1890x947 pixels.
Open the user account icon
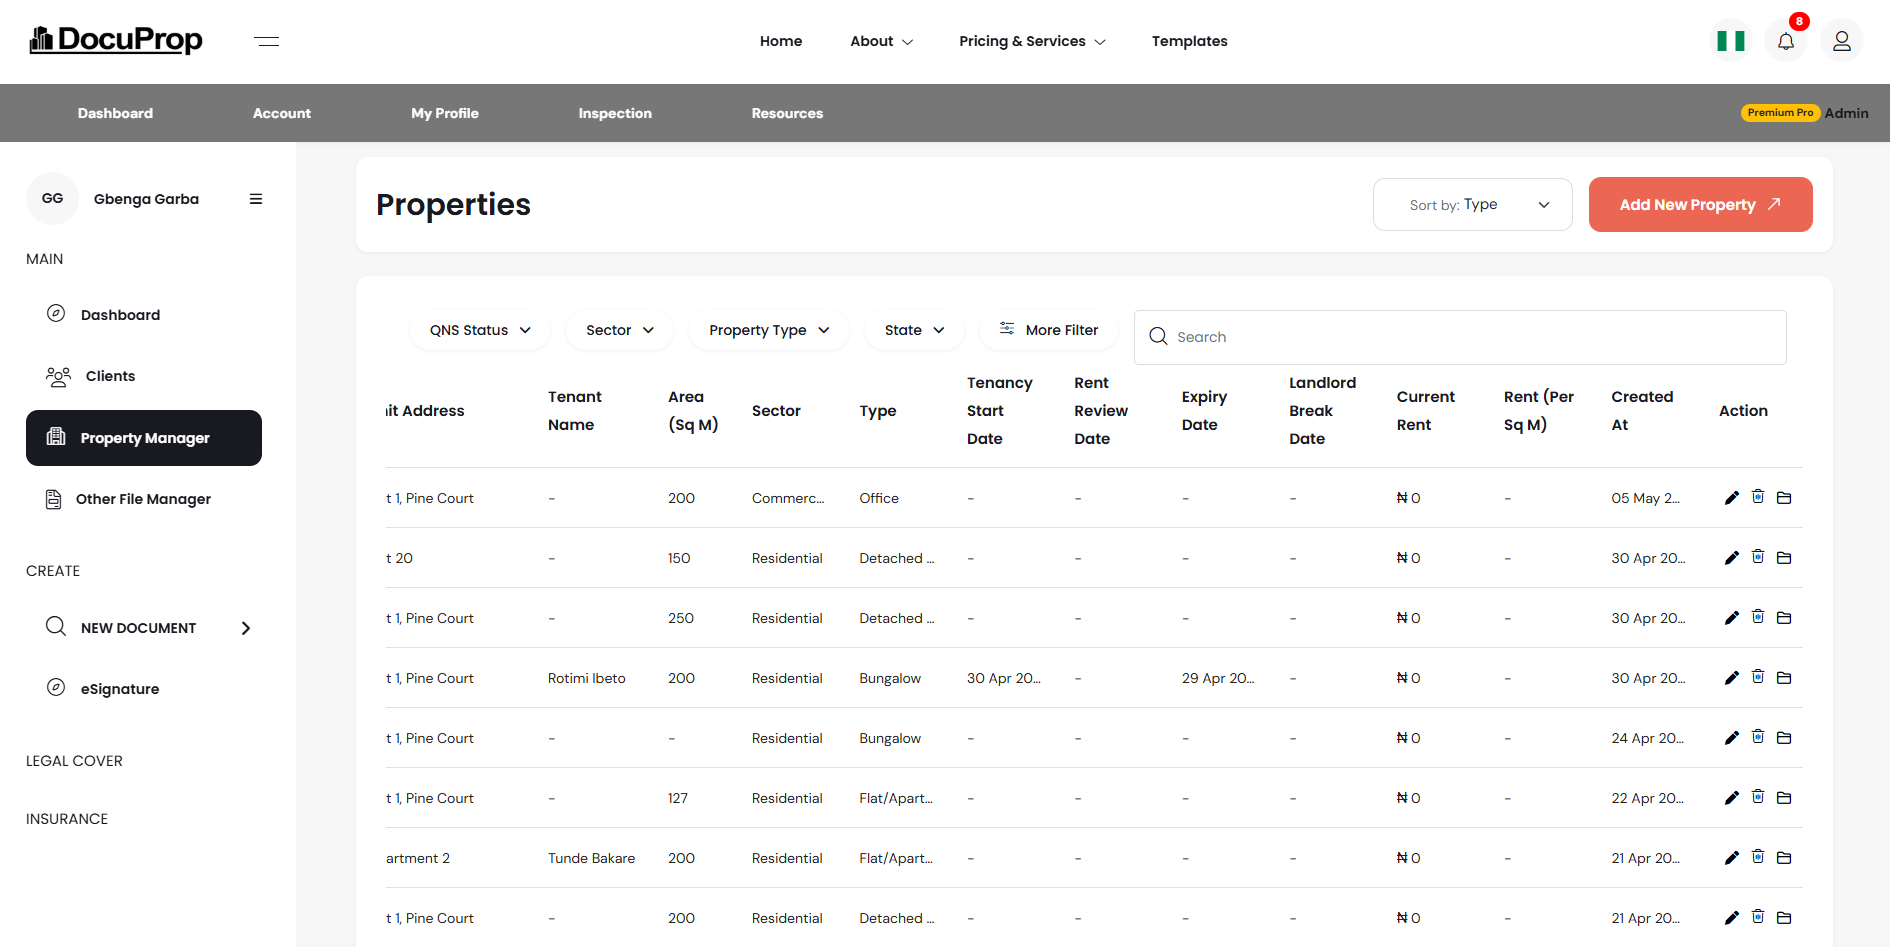1842,41
